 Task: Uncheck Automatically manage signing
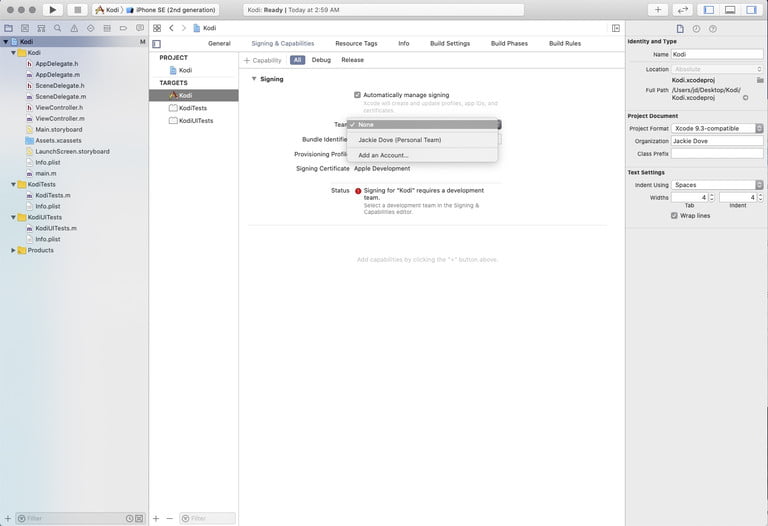(357, 95)
